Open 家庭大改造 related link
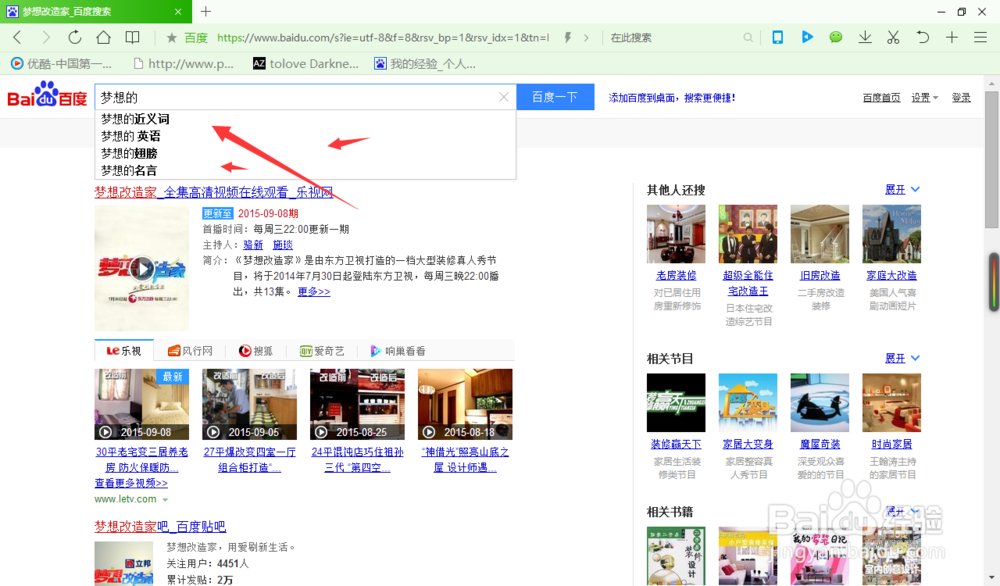 coord(892,275)
